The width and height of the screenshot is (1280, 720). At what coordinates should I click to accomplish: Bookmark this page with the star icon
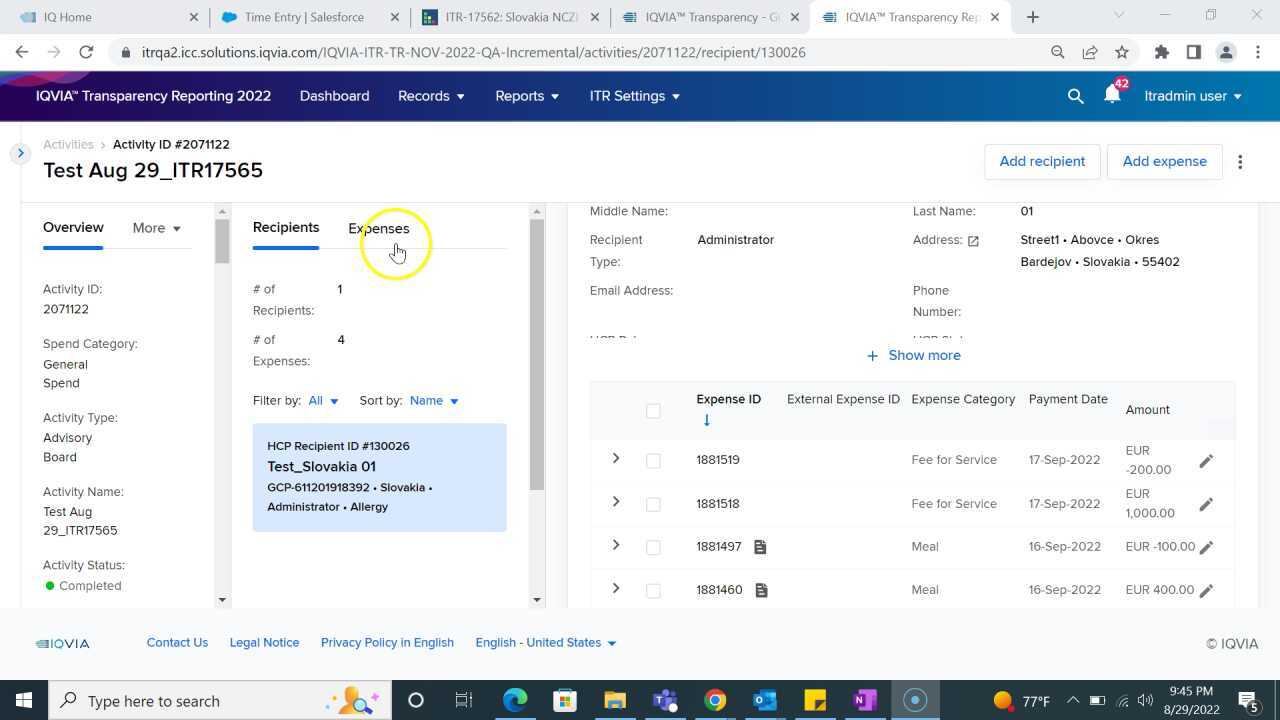pyautogui.click(x=1122, y=52)
